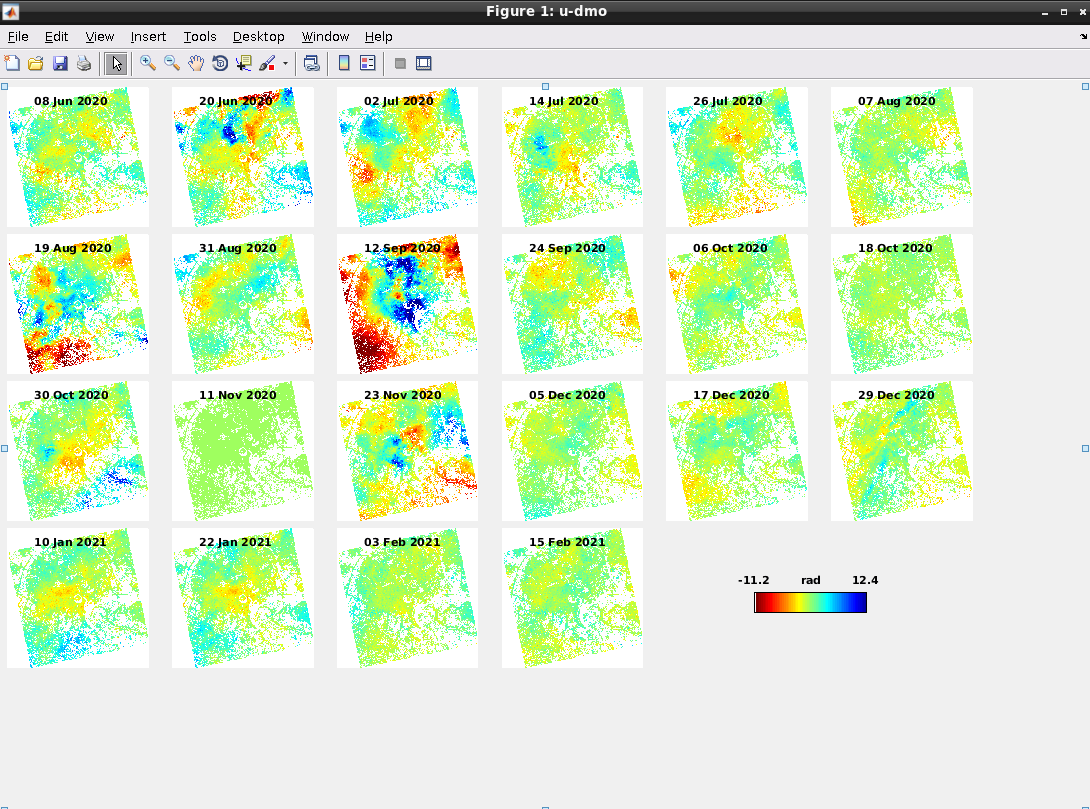
Task: Activate the Pan tool
Action: [194, 63]
